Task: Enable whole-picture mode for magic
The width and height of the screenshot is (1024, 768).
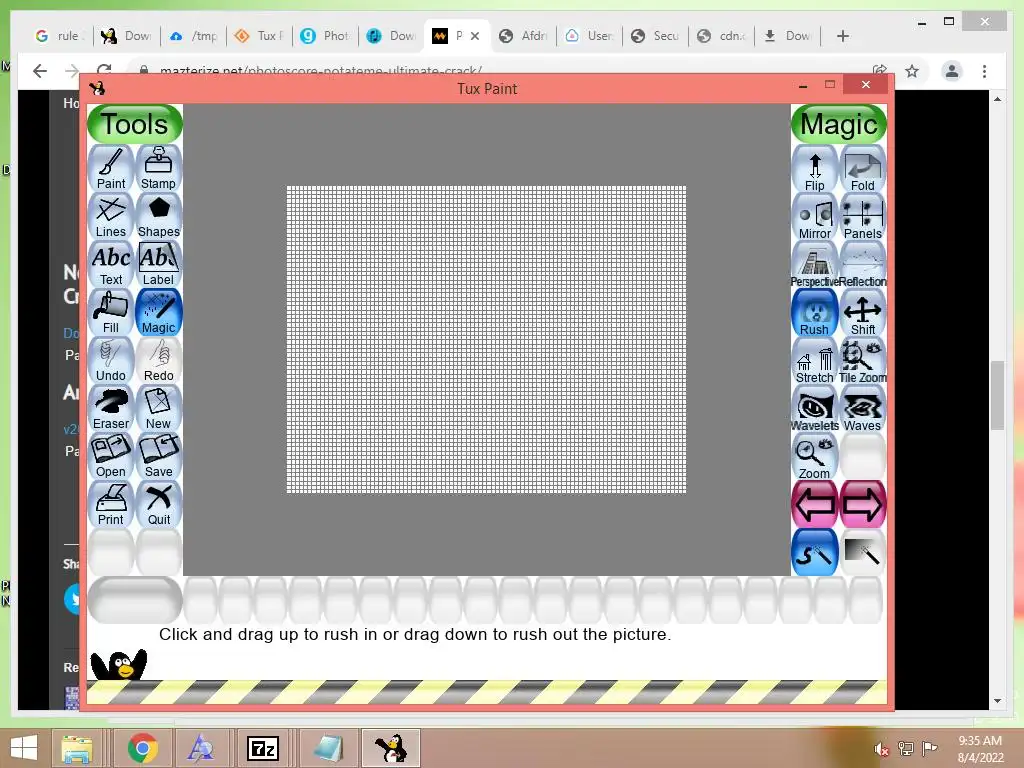Action: [863, 553]
